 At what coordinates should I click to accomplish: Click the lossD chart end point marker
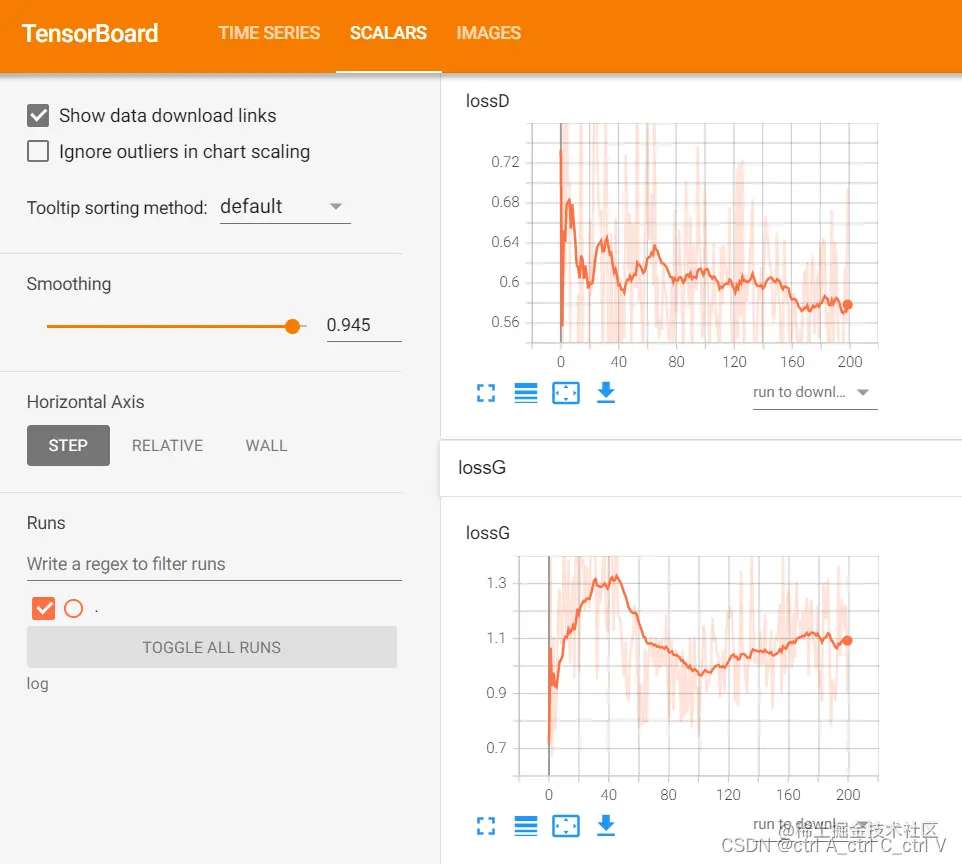[x=848, y=304]
